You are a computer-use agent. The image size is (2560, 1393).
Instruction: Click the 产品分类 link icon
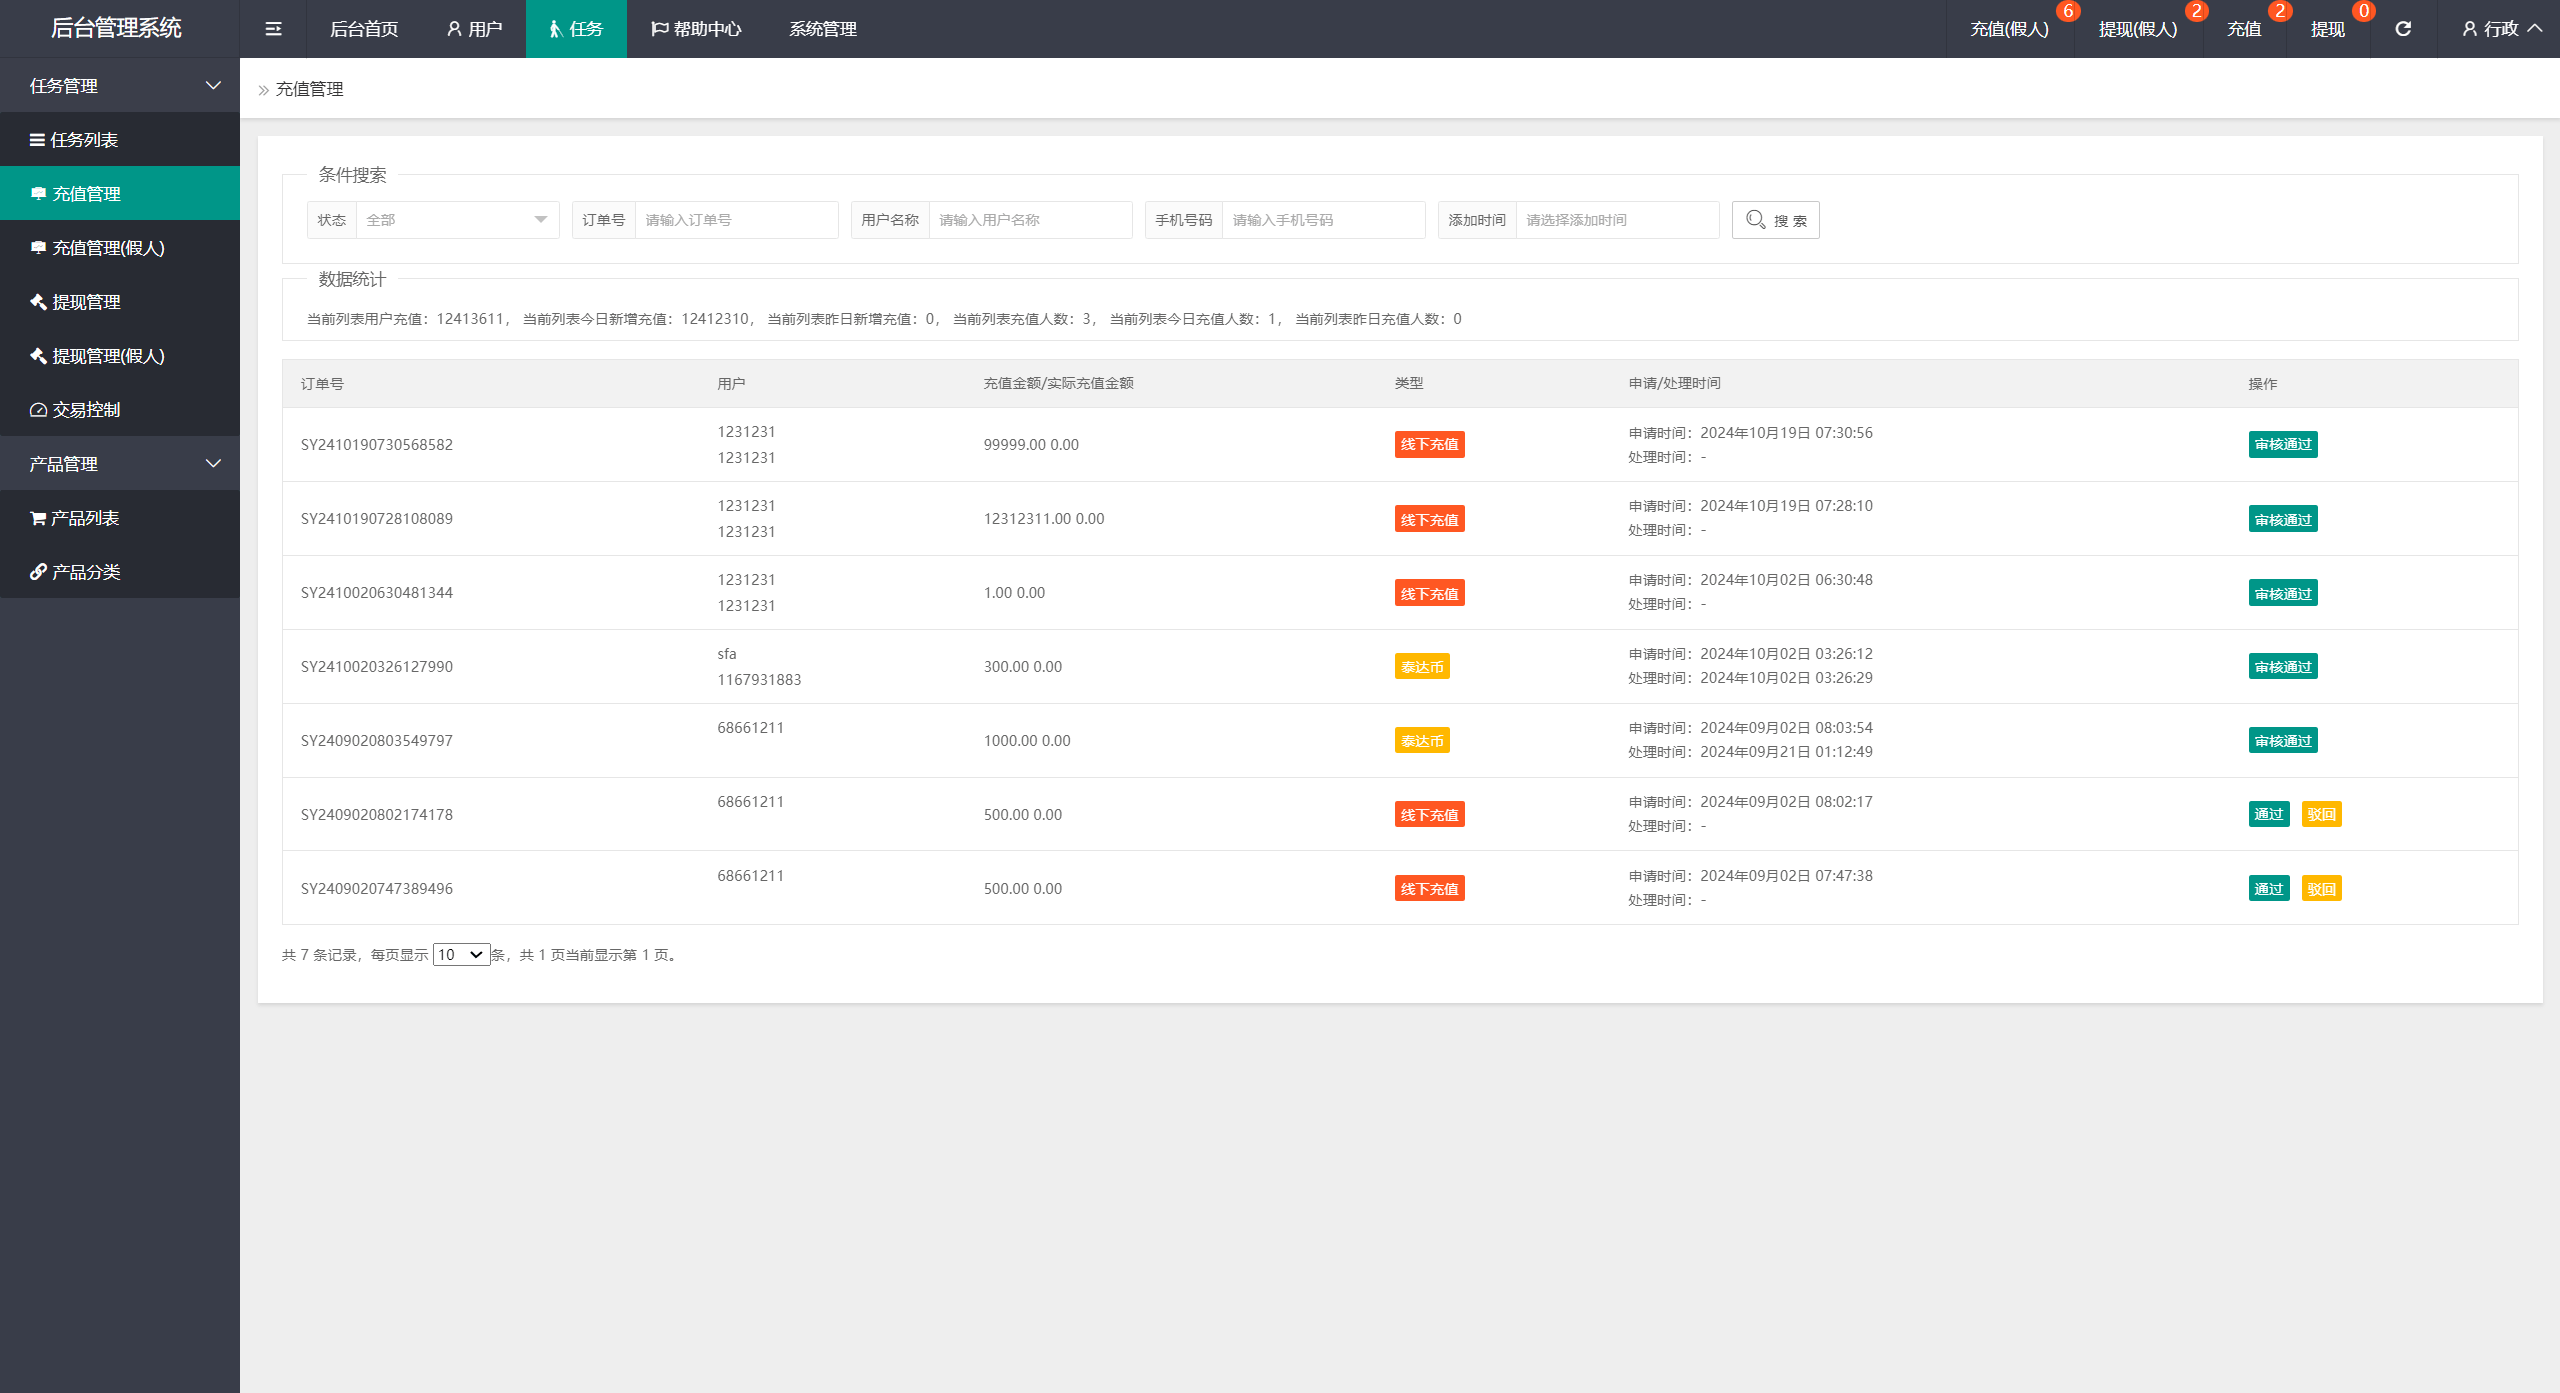(x=38, y=572)
